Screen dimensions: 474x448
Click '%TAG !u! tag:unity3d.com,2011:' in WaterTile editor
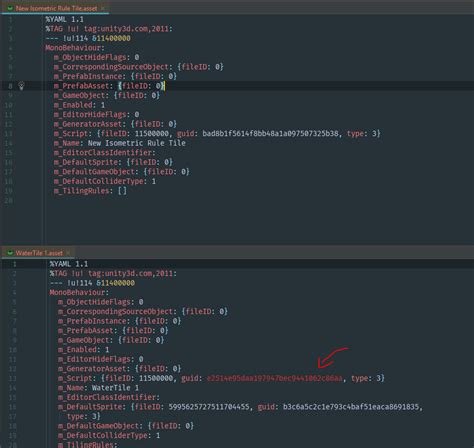[x=113, y=274]
